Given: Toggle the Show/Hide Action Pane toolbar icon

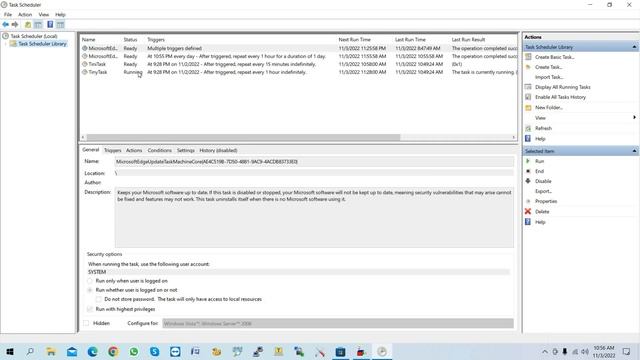Looking at the screenshot, I should tap(60, 25).
